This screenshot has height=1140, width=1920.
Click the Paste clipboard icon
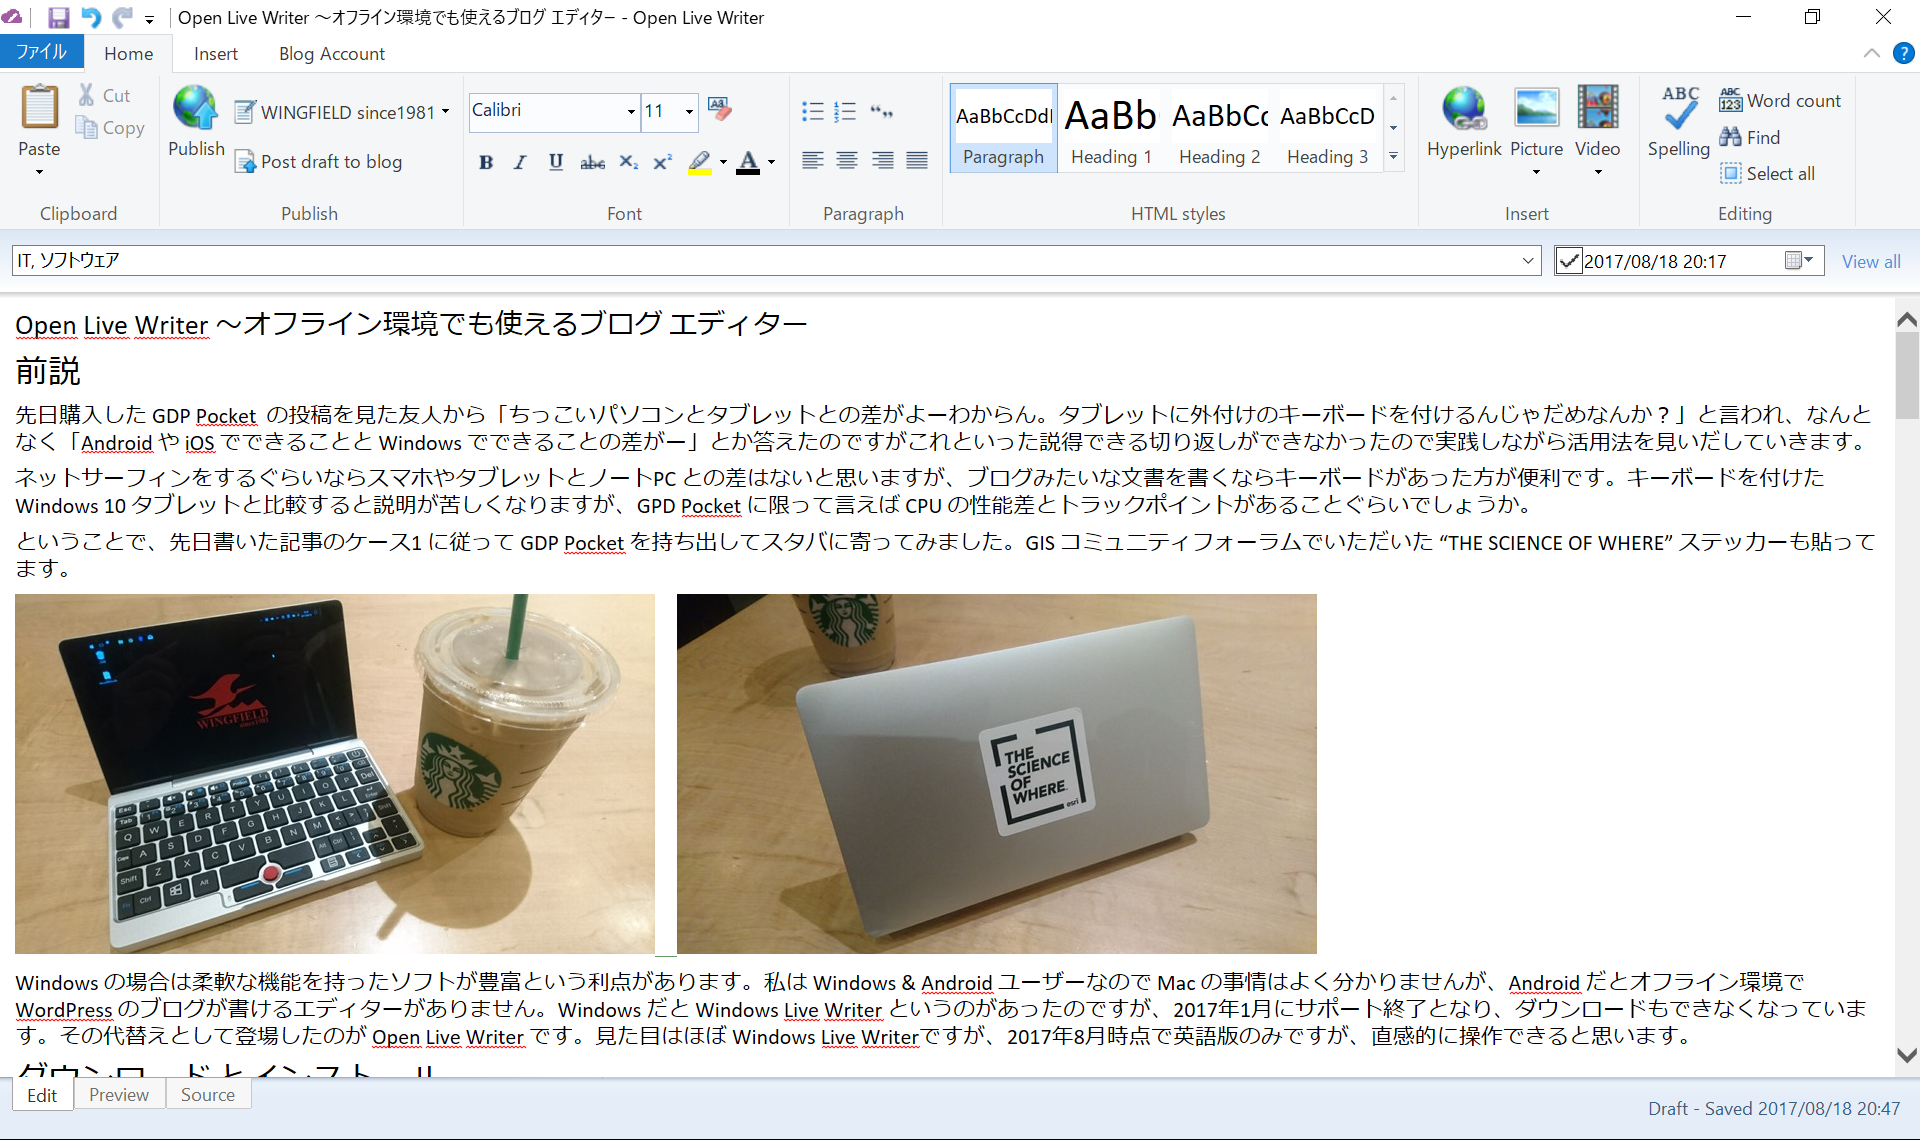(x=40, y=108)
